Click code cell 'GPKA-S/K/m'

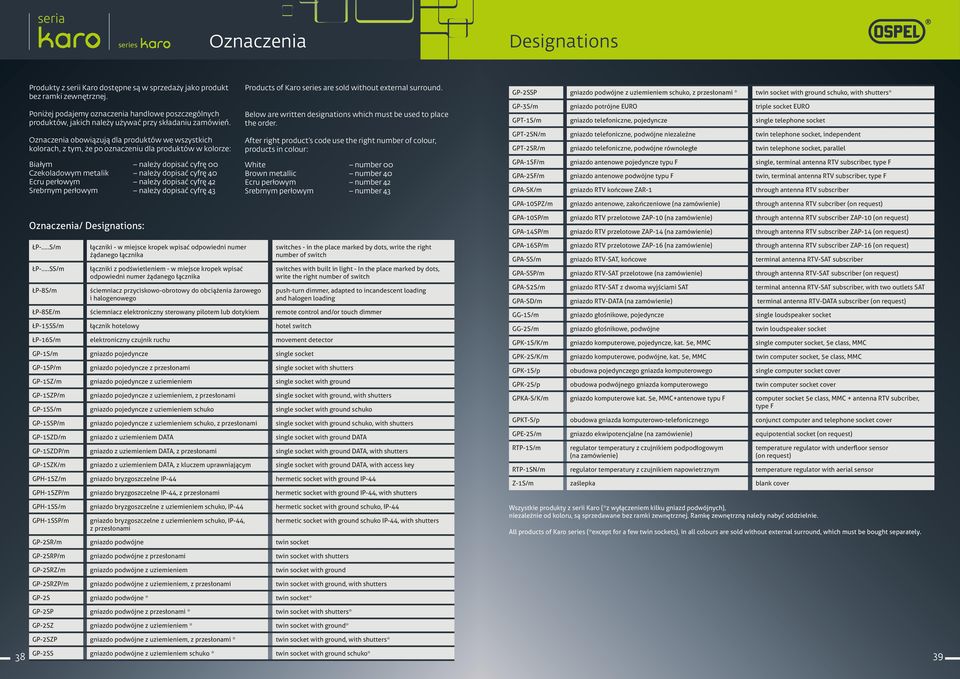(536, 402)
